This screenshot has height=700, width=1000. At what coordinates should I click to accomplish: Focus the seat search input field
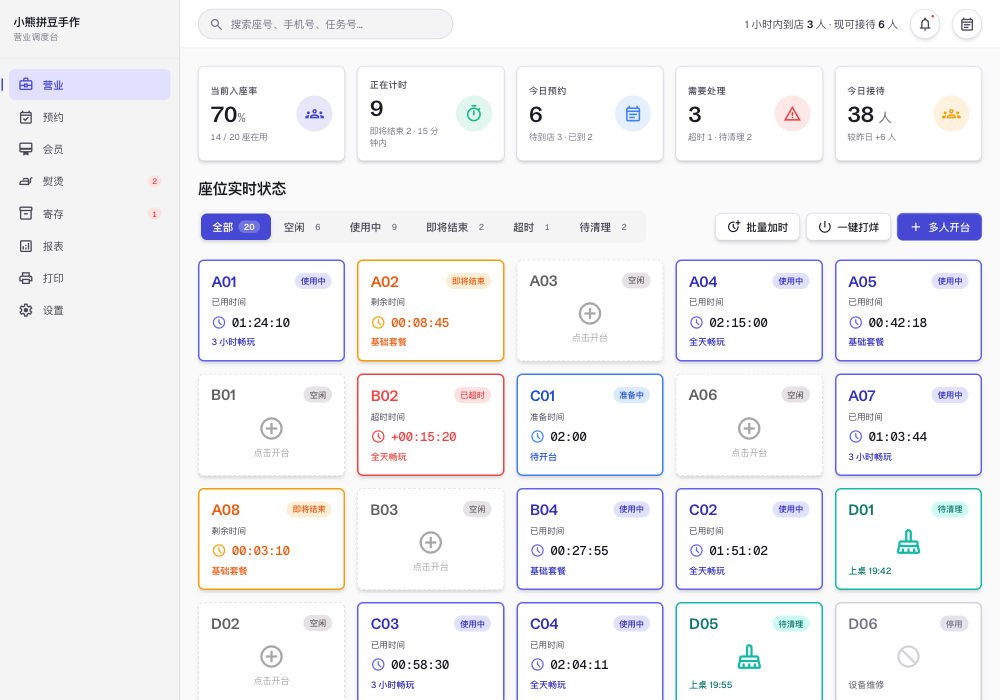(325, 24)
